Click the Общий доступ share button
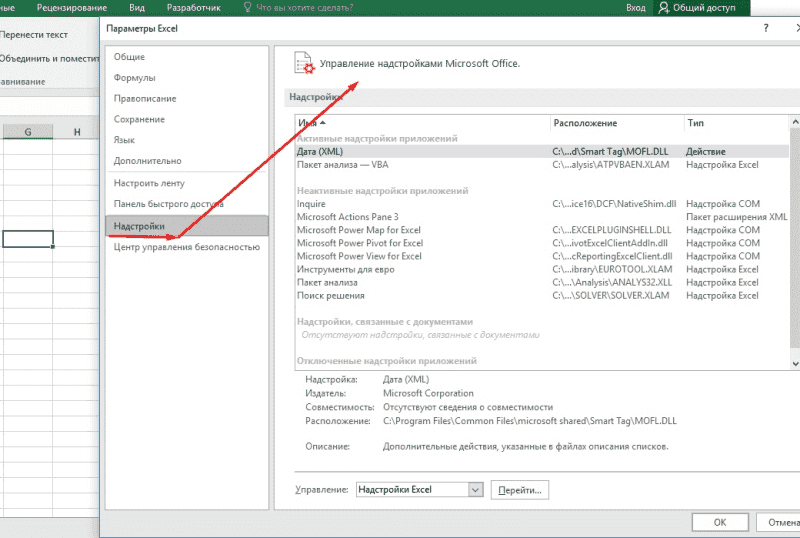The image size is (800, 538). tap(704, 8)
